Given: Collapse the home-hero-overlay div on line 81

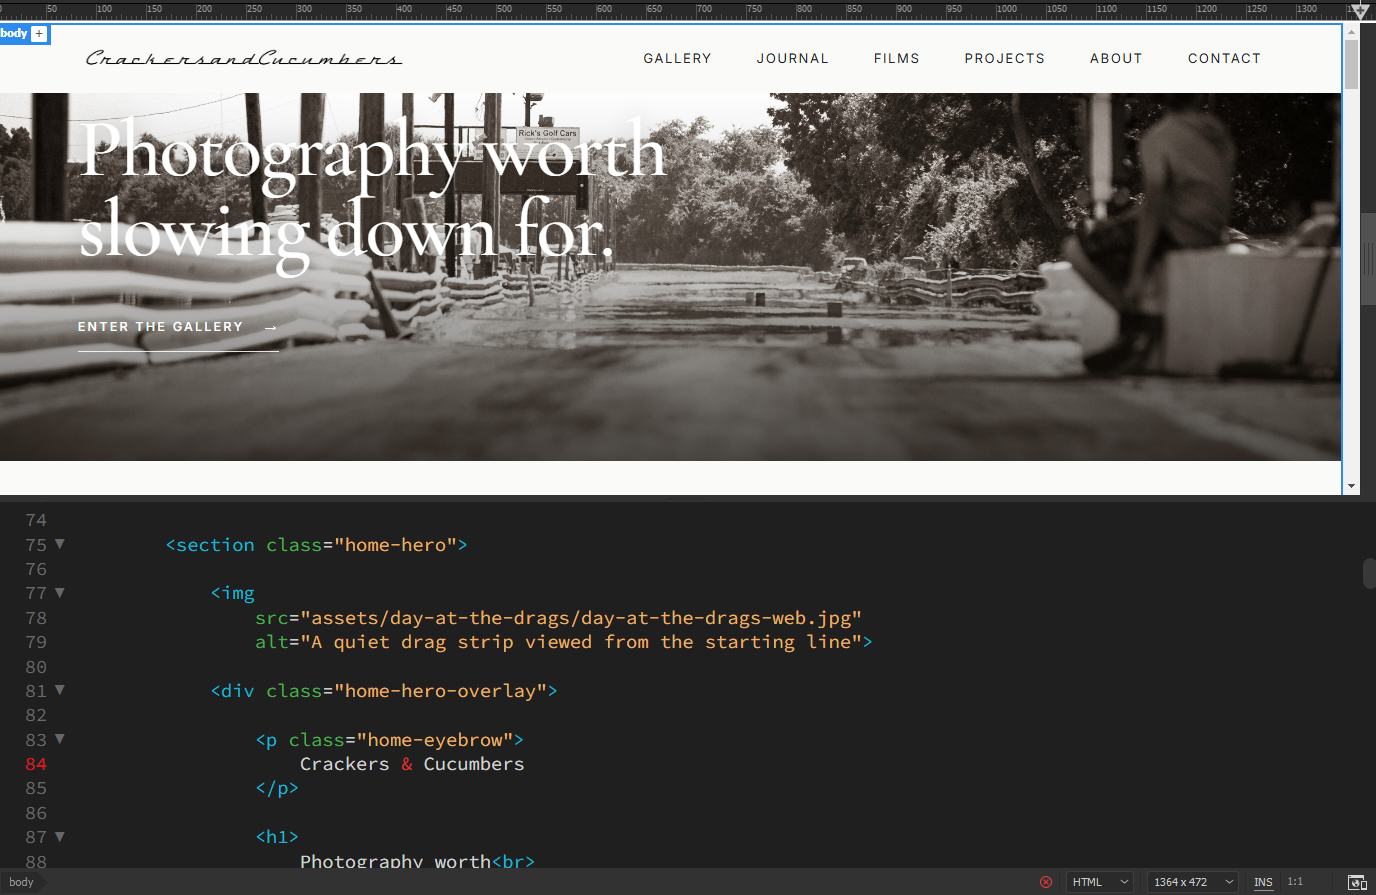Looking at the screenshot, I should (60, 690).
